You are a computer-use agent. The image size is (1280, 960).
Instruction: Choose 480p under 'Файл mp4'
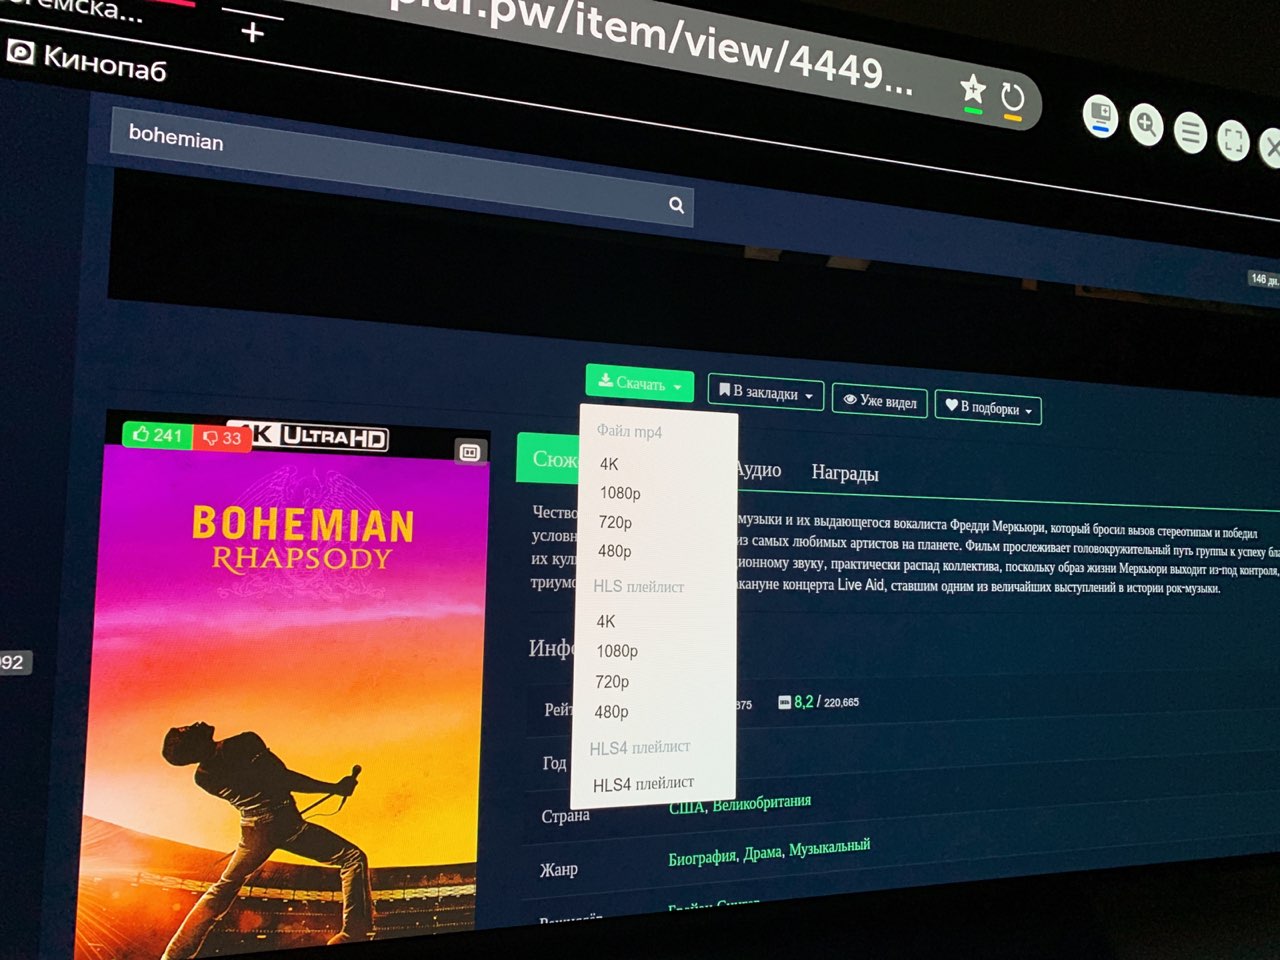615,551
